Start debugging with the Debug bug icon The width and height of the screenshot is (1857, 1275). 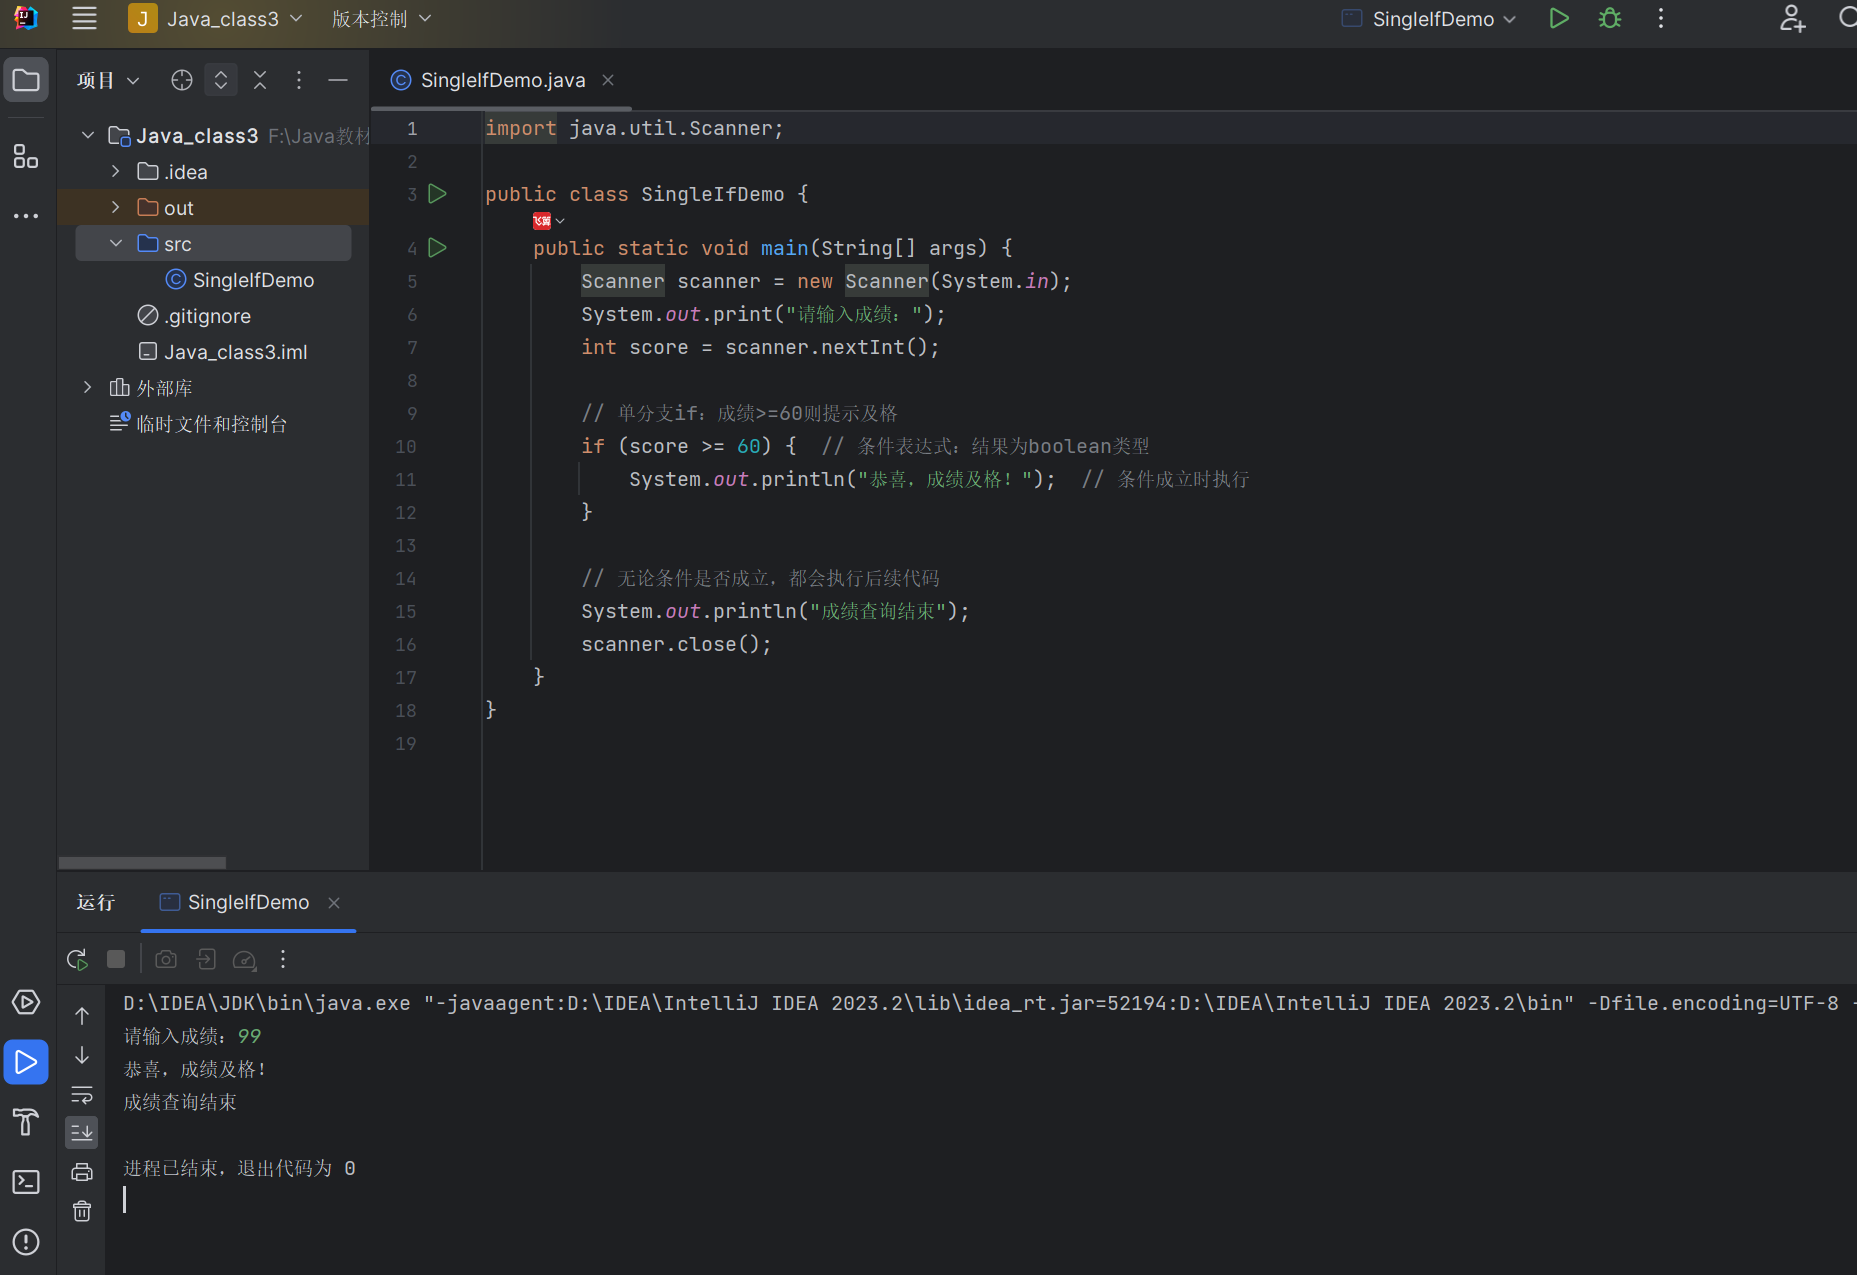tap(1609, 19)
